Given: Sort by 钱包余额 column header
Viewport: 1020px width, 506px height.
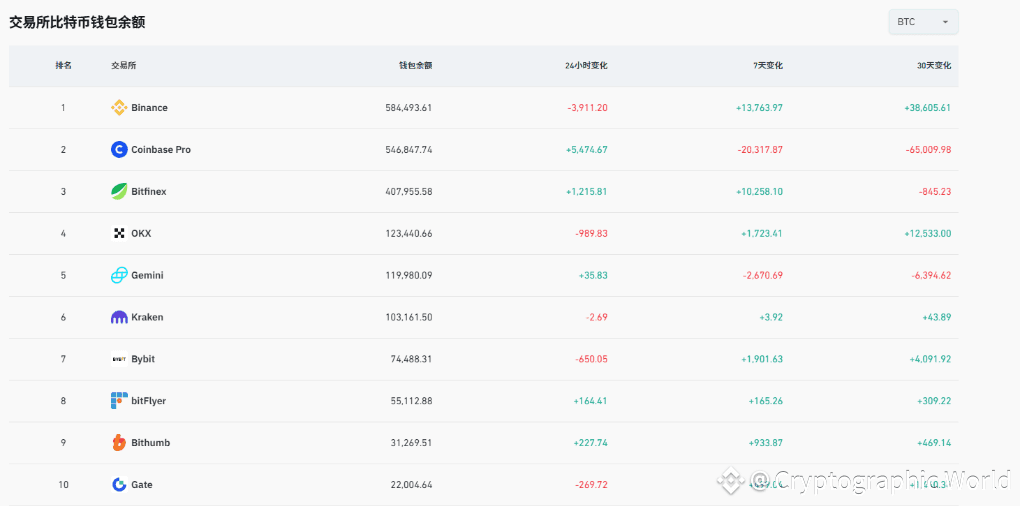Looking at the screenshot, I should click(415, 66).
